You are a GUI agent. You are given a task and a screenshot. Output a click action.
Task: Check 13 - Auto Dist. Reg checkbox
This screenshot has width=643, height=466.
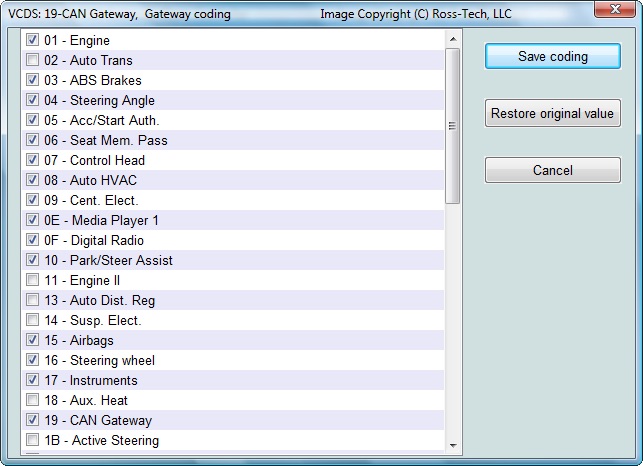coord(32,300)
